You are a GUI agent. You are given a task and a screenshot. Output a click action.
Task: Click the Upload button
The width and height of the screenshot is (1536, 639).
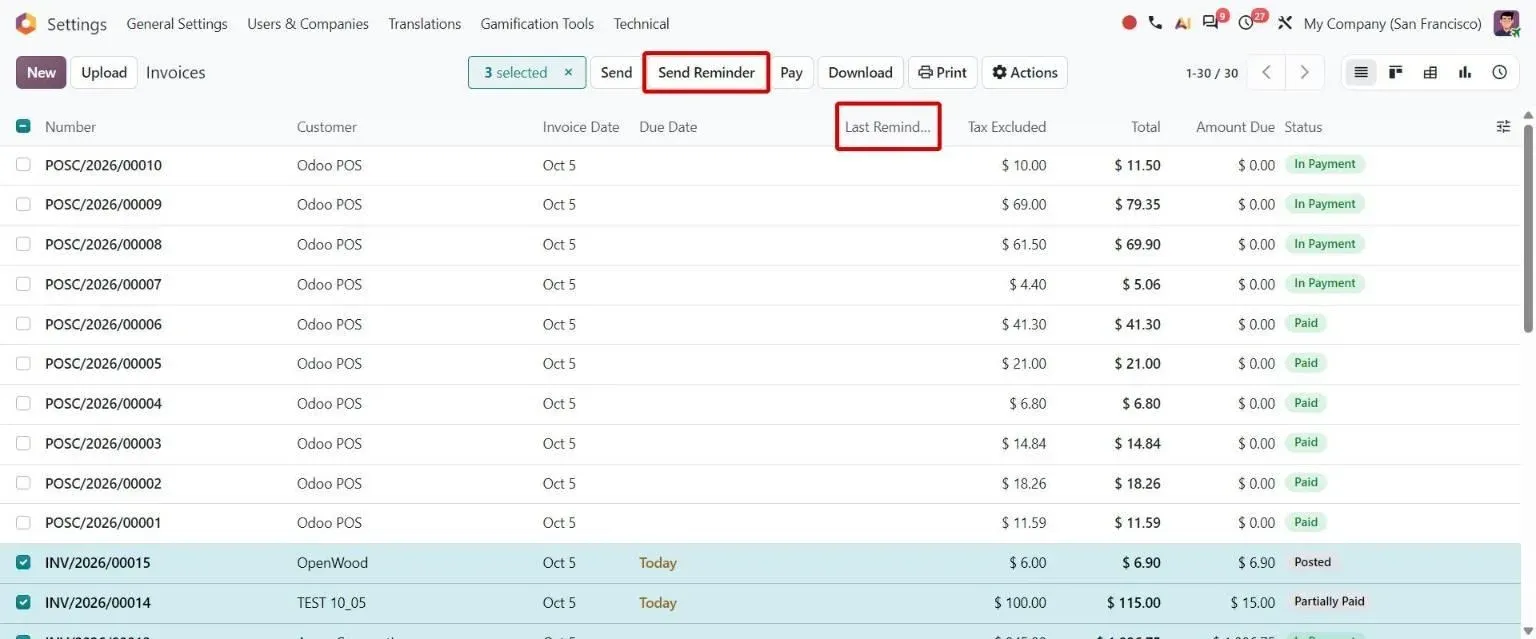pos(104,72)
